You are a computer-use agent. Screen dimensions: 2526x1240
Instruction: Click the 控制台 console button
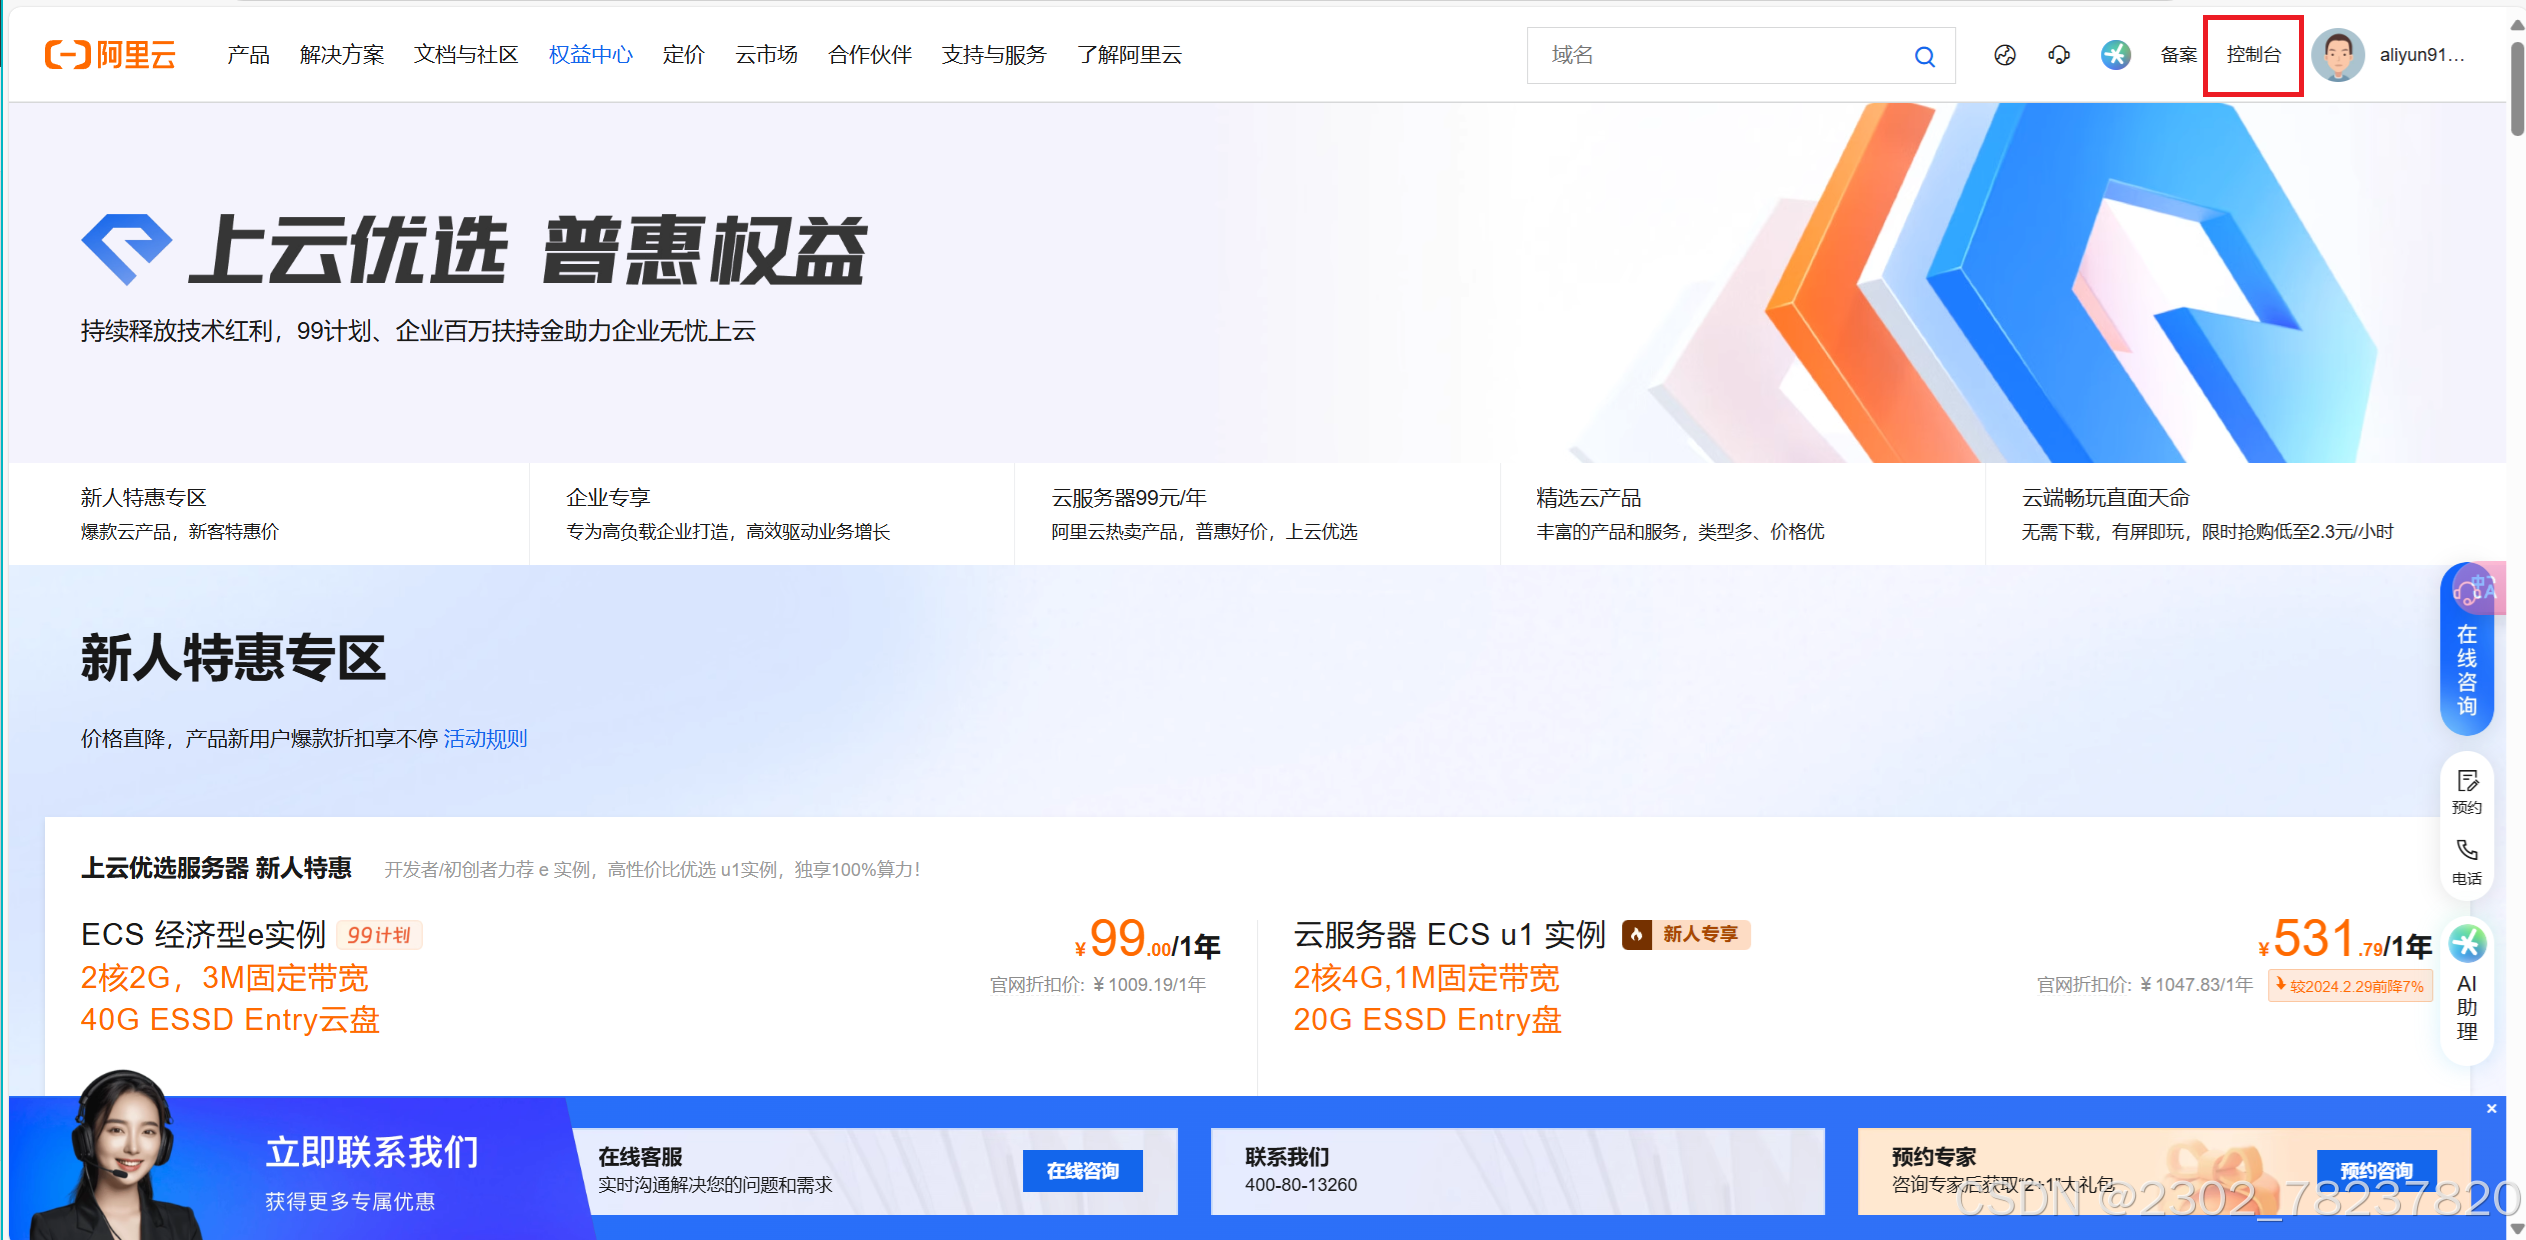(2253, 55)
